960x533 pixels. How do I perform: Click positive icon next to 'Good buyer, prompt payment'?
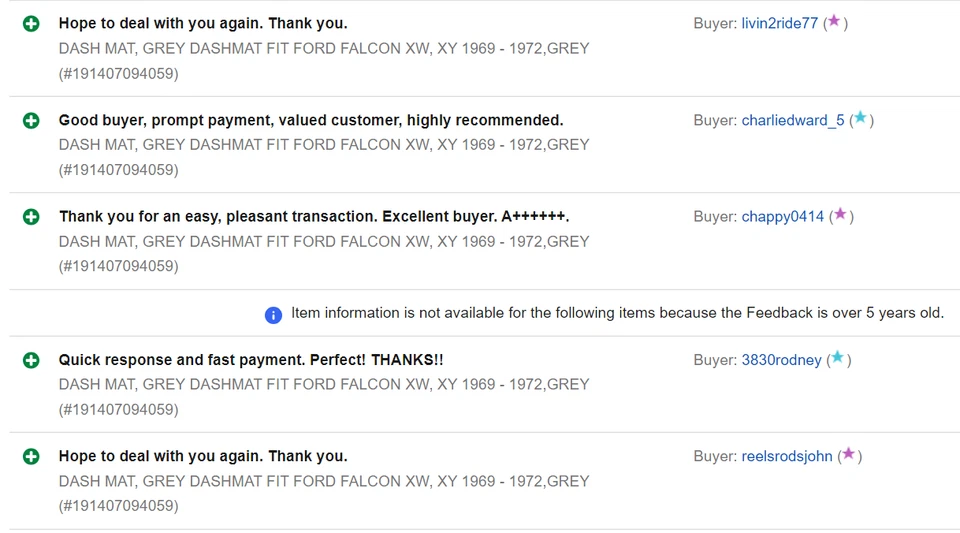(31, 120)
